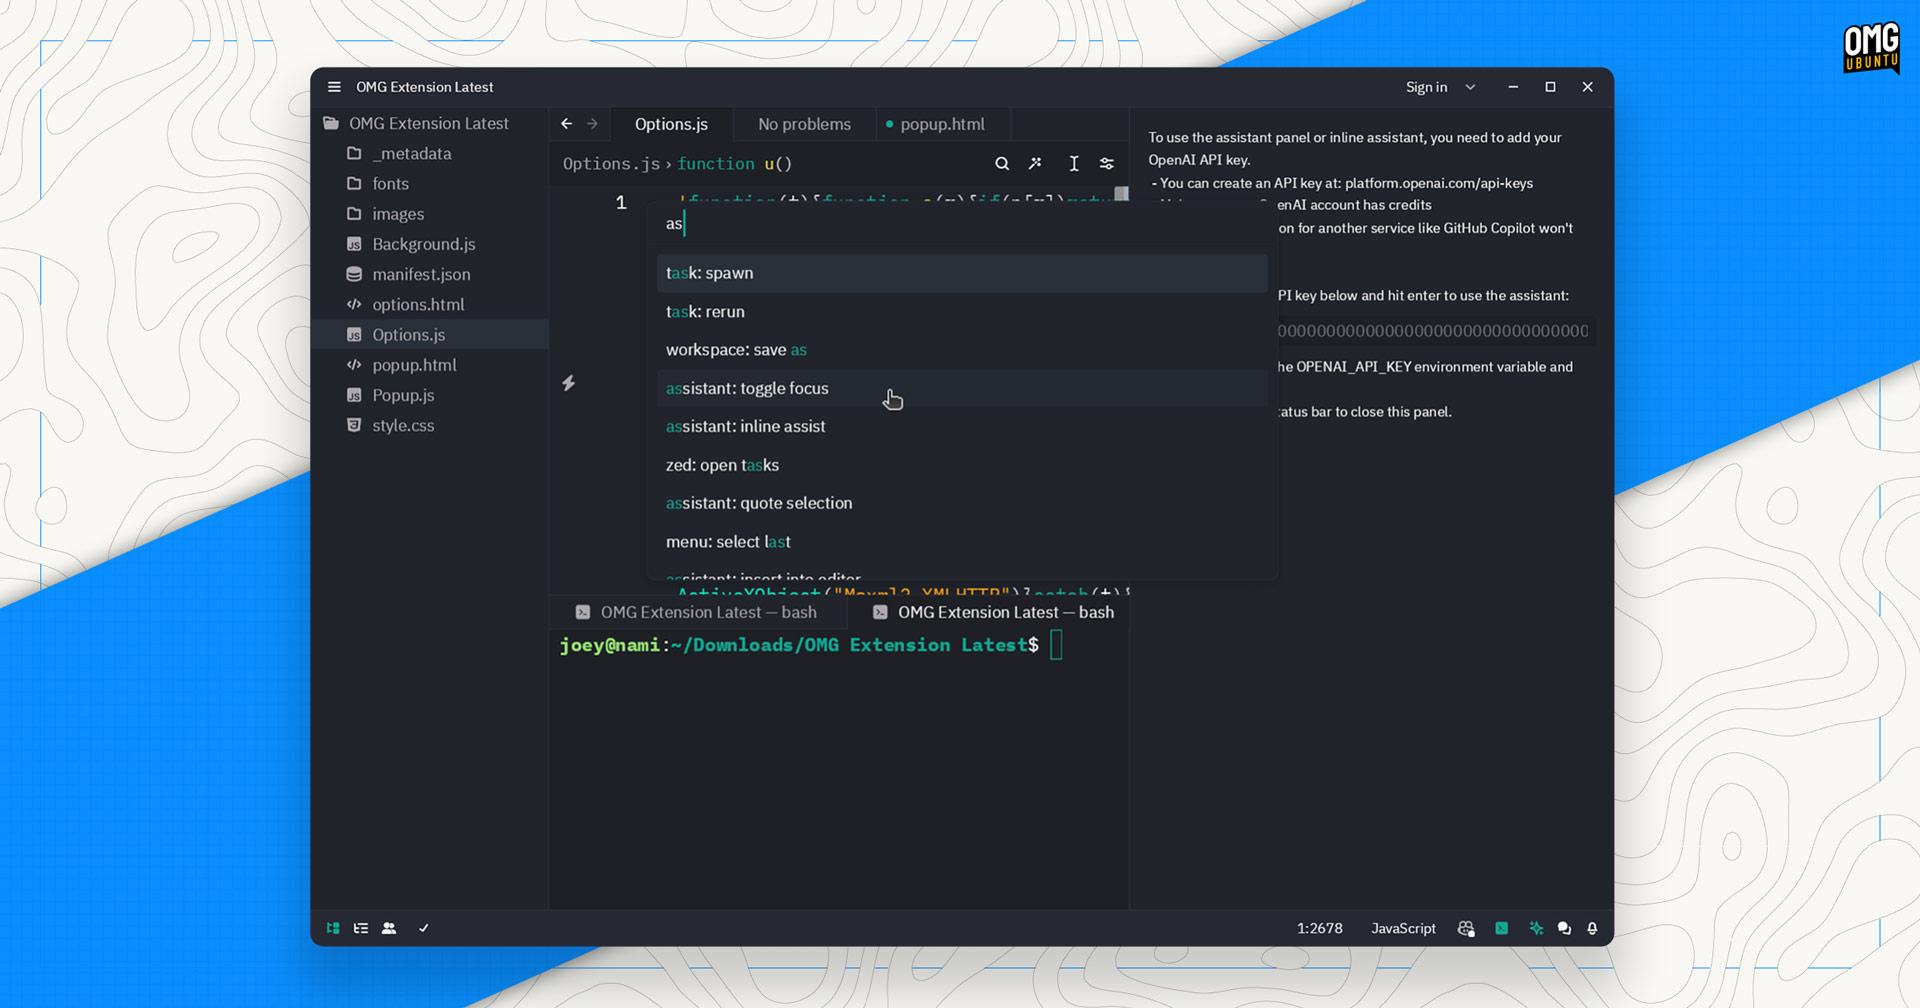Click the lightning bolt code actions icon
This screenshot has width=1920, height=1008.
[568, 383]
